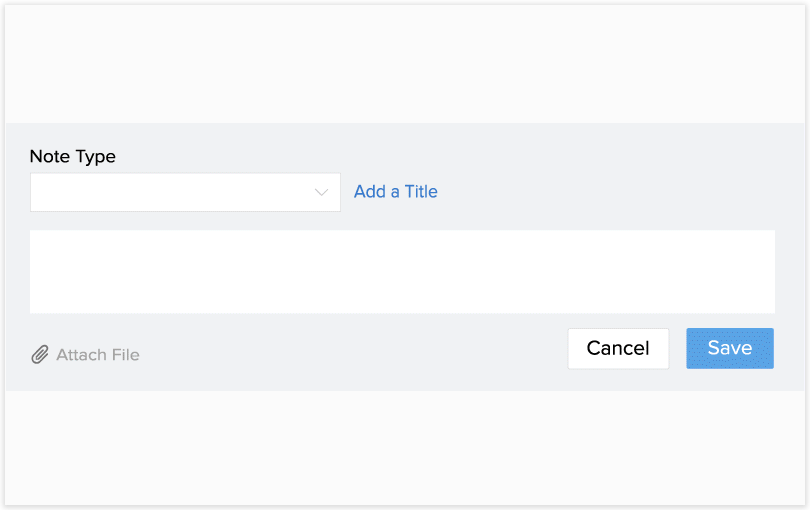Click the Attach File text
810x510 pixels.
[97, 355]
